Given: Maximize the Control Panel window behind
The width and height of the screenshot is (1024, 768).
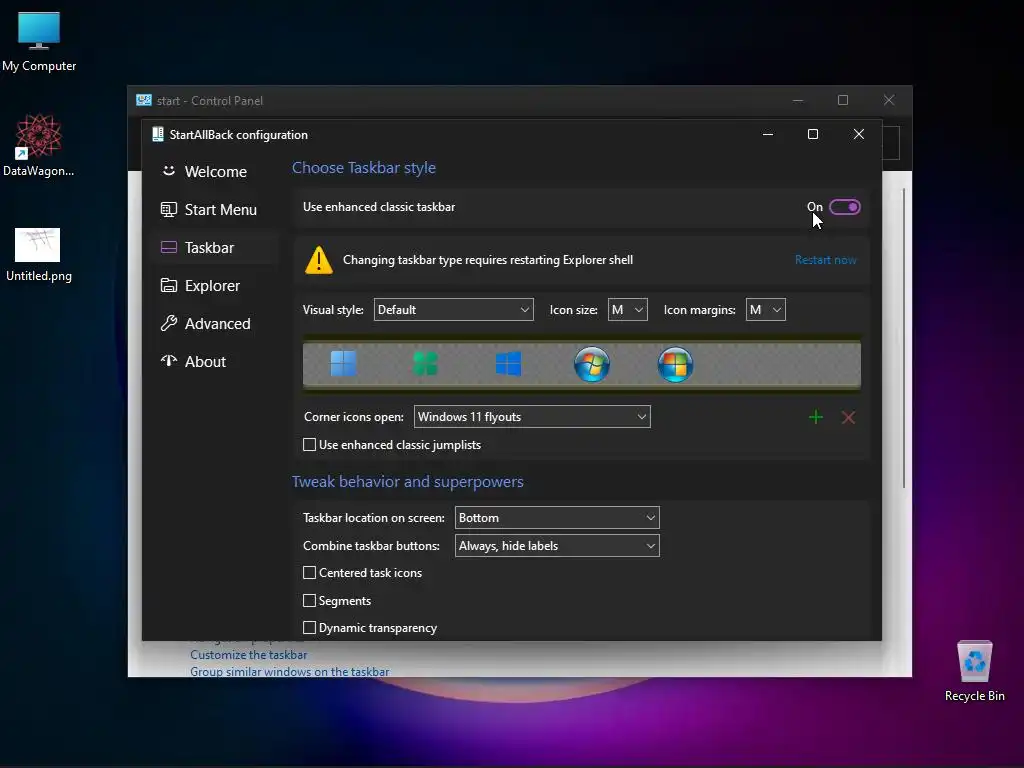Looking at the screenshot, I should tap(843, 100).
